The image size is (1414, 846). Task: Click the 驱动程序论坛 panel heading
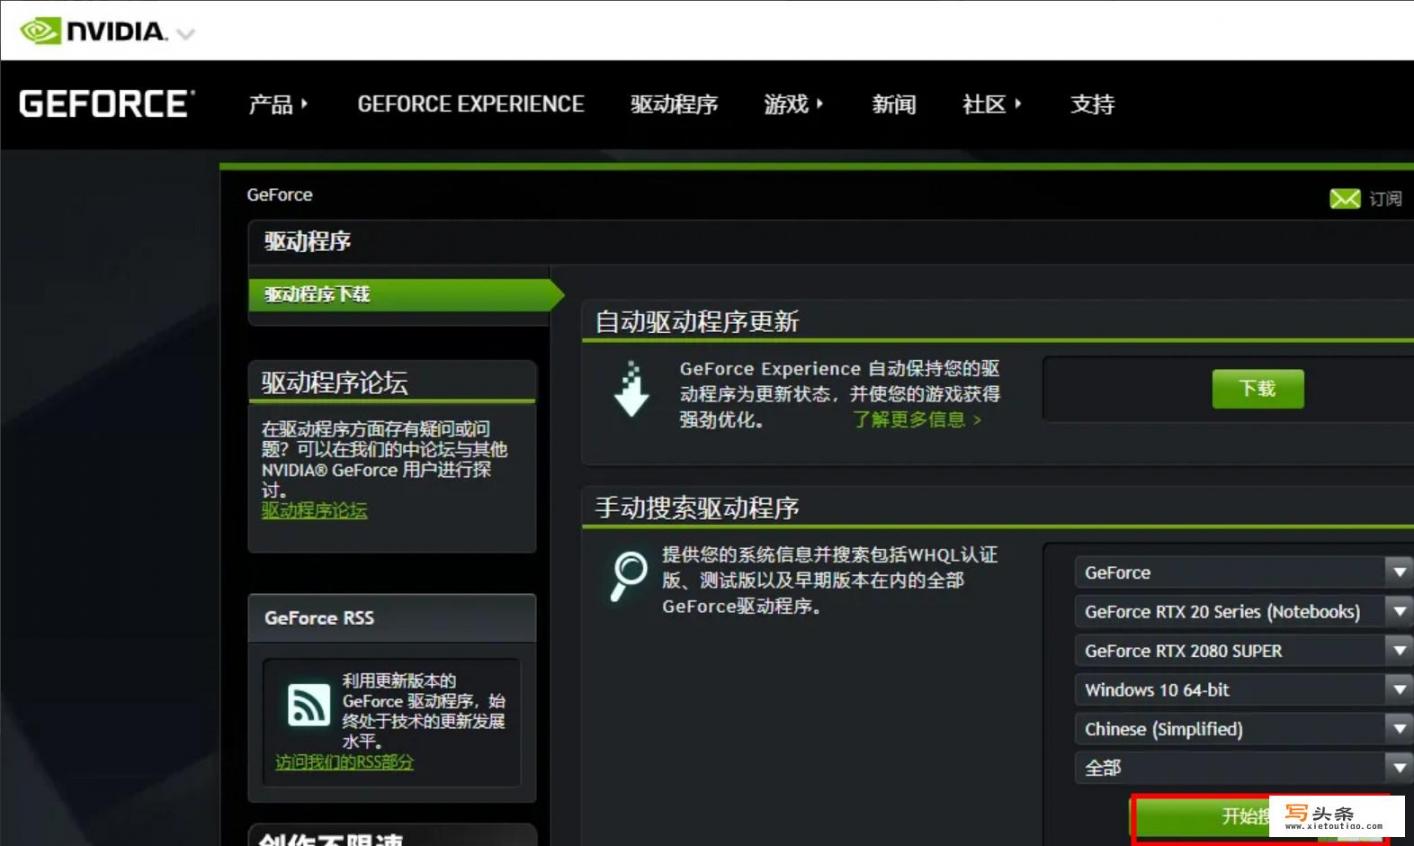tap(335, 382)
